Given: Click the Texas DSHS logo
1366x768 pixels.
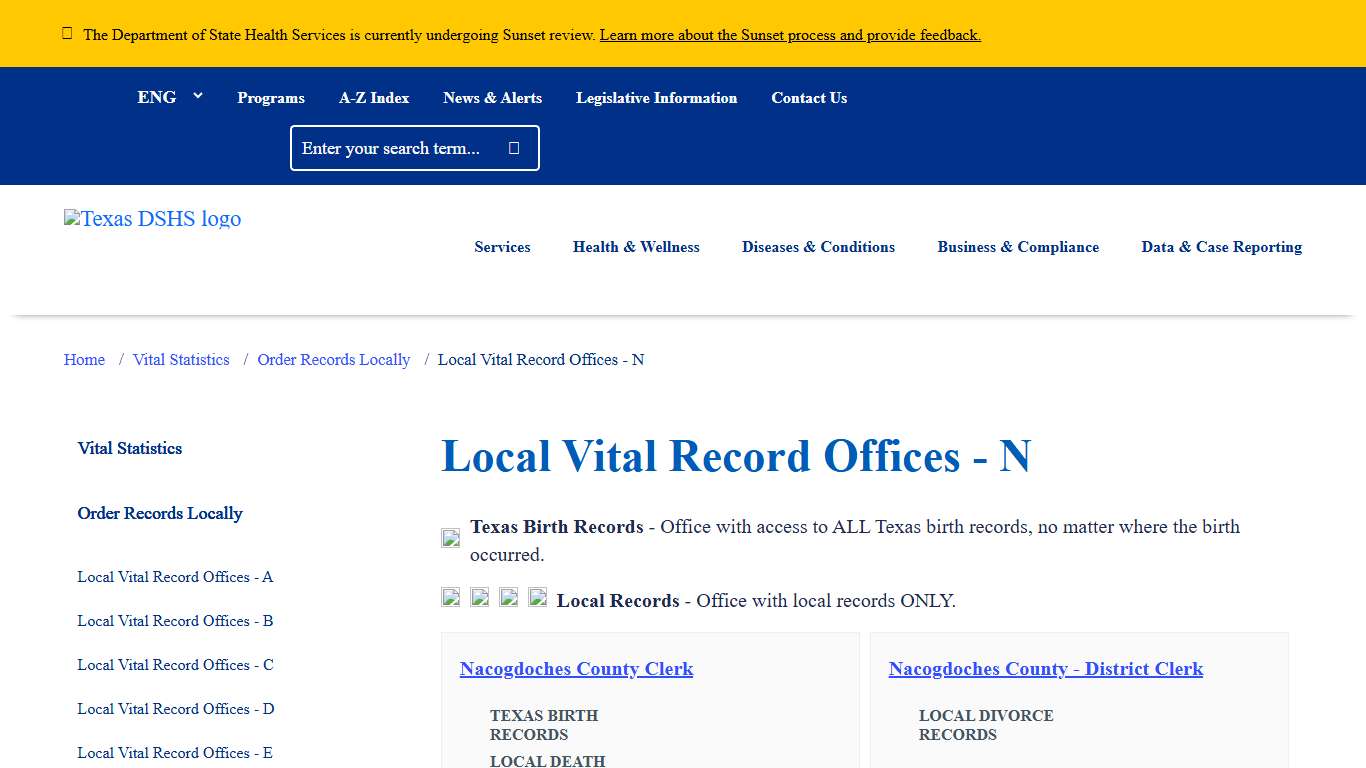Looking at the screenshot, I should point(152,218).
